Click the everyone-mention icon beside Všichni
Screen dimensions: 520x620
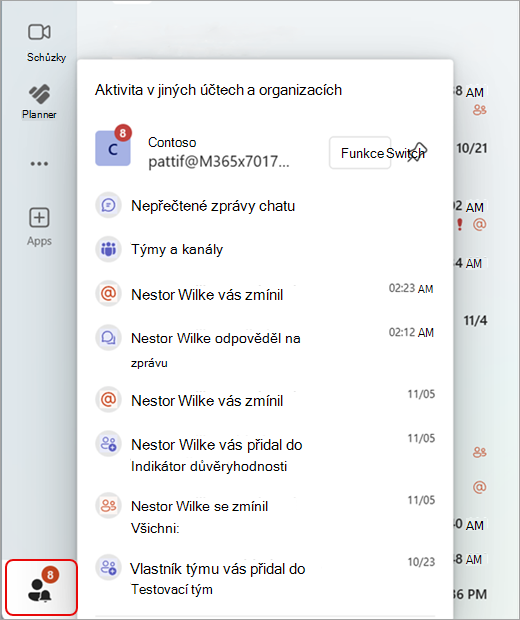108,505
